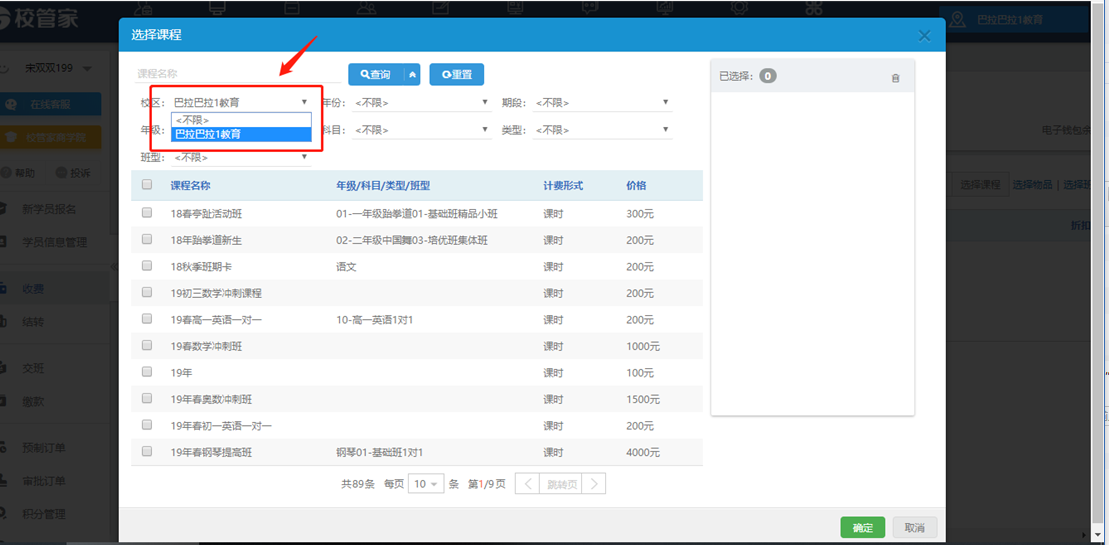The width and height of the screenshot is (1109, 545).
Task: Click the 钢琴01-基础班1对1 cell
Action: pos(379,452)
